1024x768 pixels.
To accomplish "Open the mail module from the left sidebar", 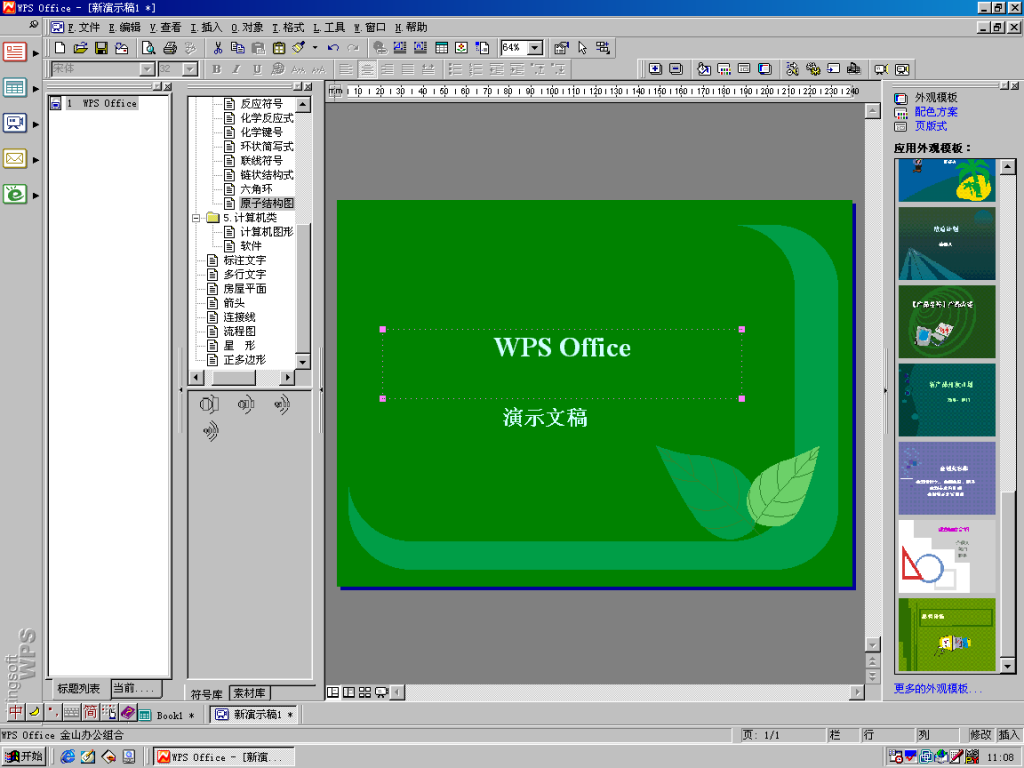I will [x=14, y=159].
